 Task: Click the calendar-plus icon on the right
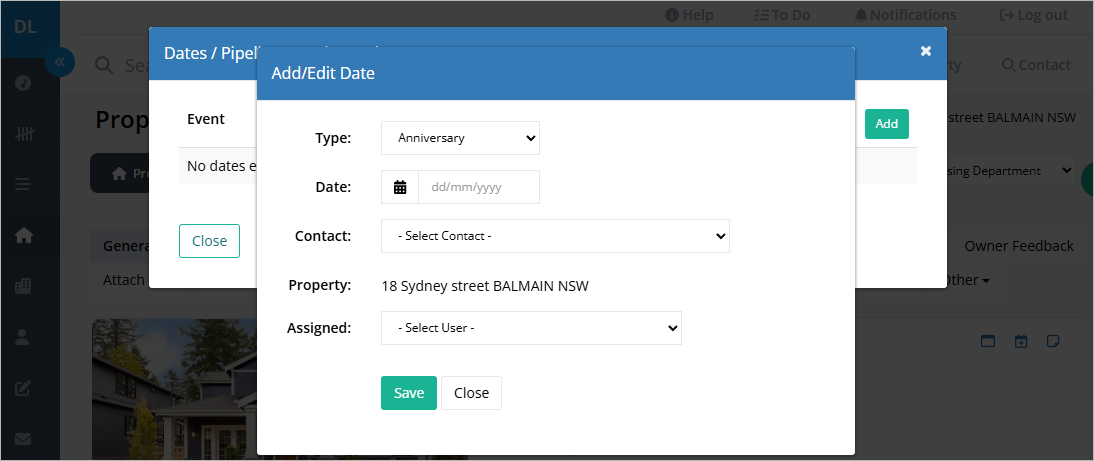(x=1021, y=341)
